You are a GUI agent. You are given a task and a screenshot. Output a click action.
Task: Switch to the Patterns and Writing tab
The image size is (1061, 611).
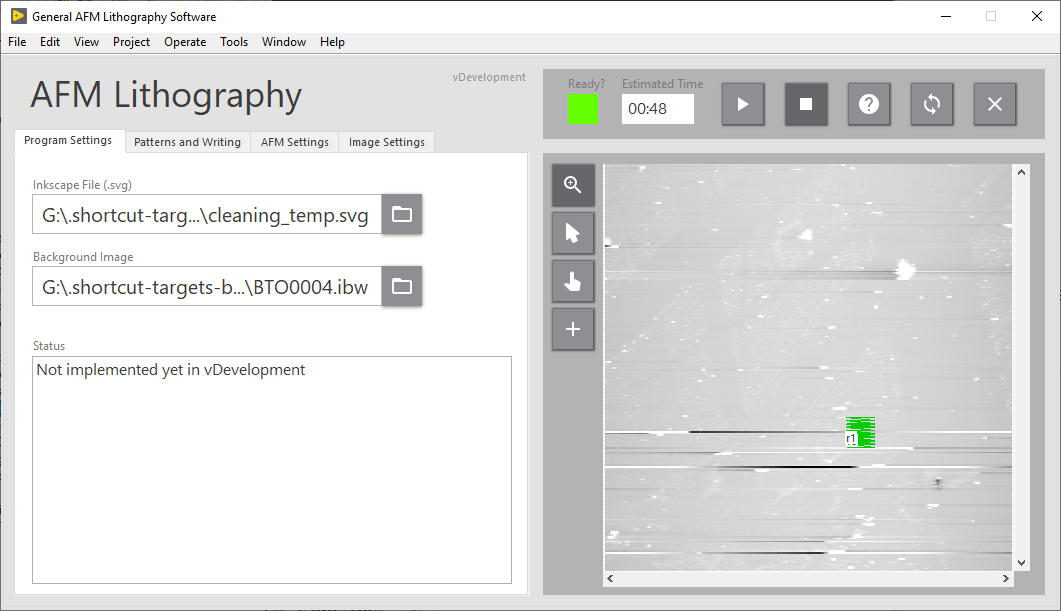187,142
